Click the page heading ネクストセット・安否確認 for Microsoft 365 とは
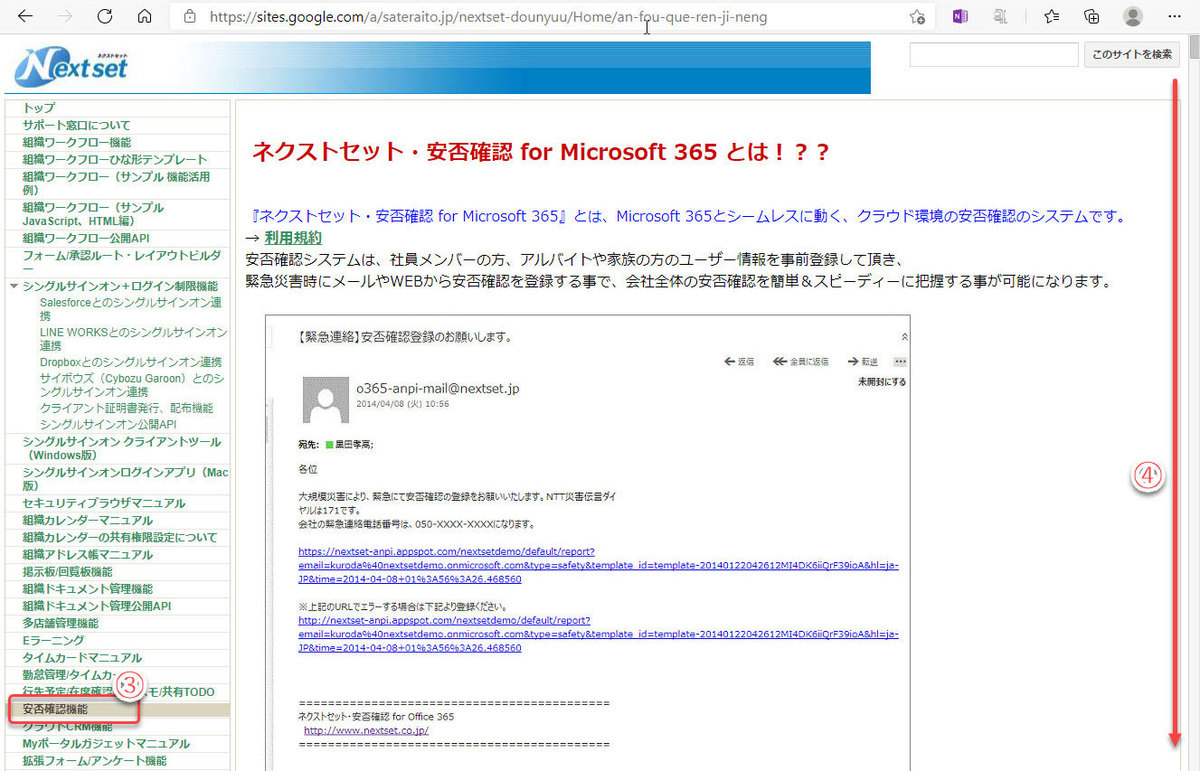Viewport: 1200px width, 771px height. [x=541, y=152]
